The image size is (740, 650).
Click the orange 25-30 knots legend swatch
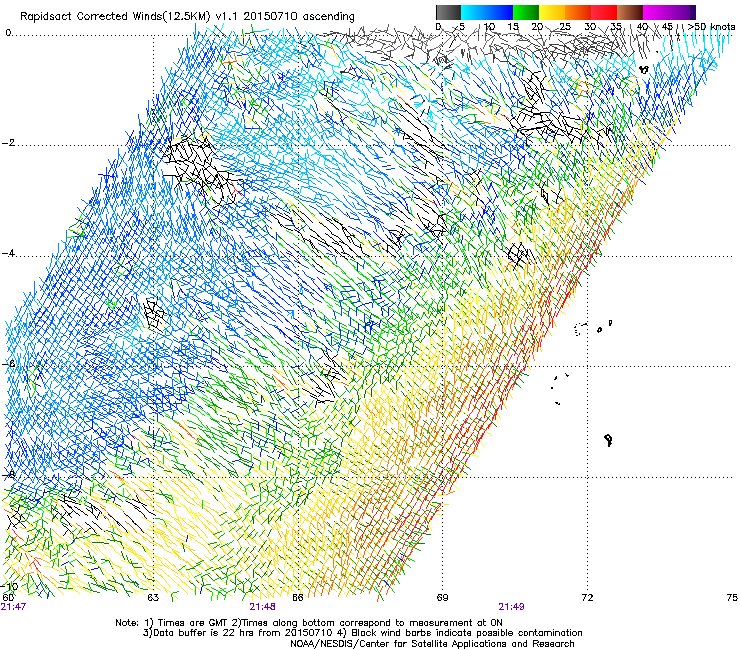(x=578, y=12)
